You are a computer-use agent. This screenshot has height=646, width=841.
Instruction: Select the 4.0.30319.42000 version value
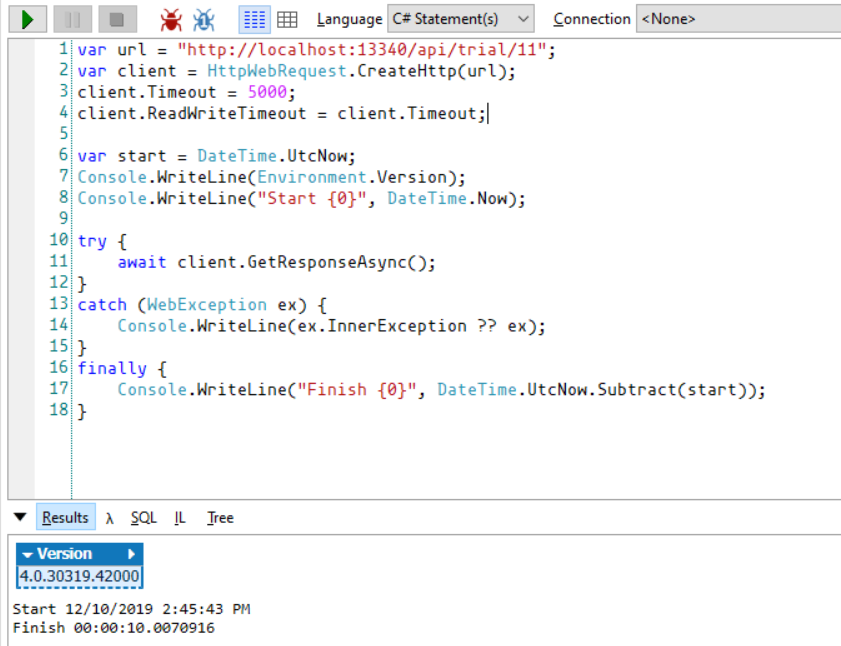[x=79, y=576]
